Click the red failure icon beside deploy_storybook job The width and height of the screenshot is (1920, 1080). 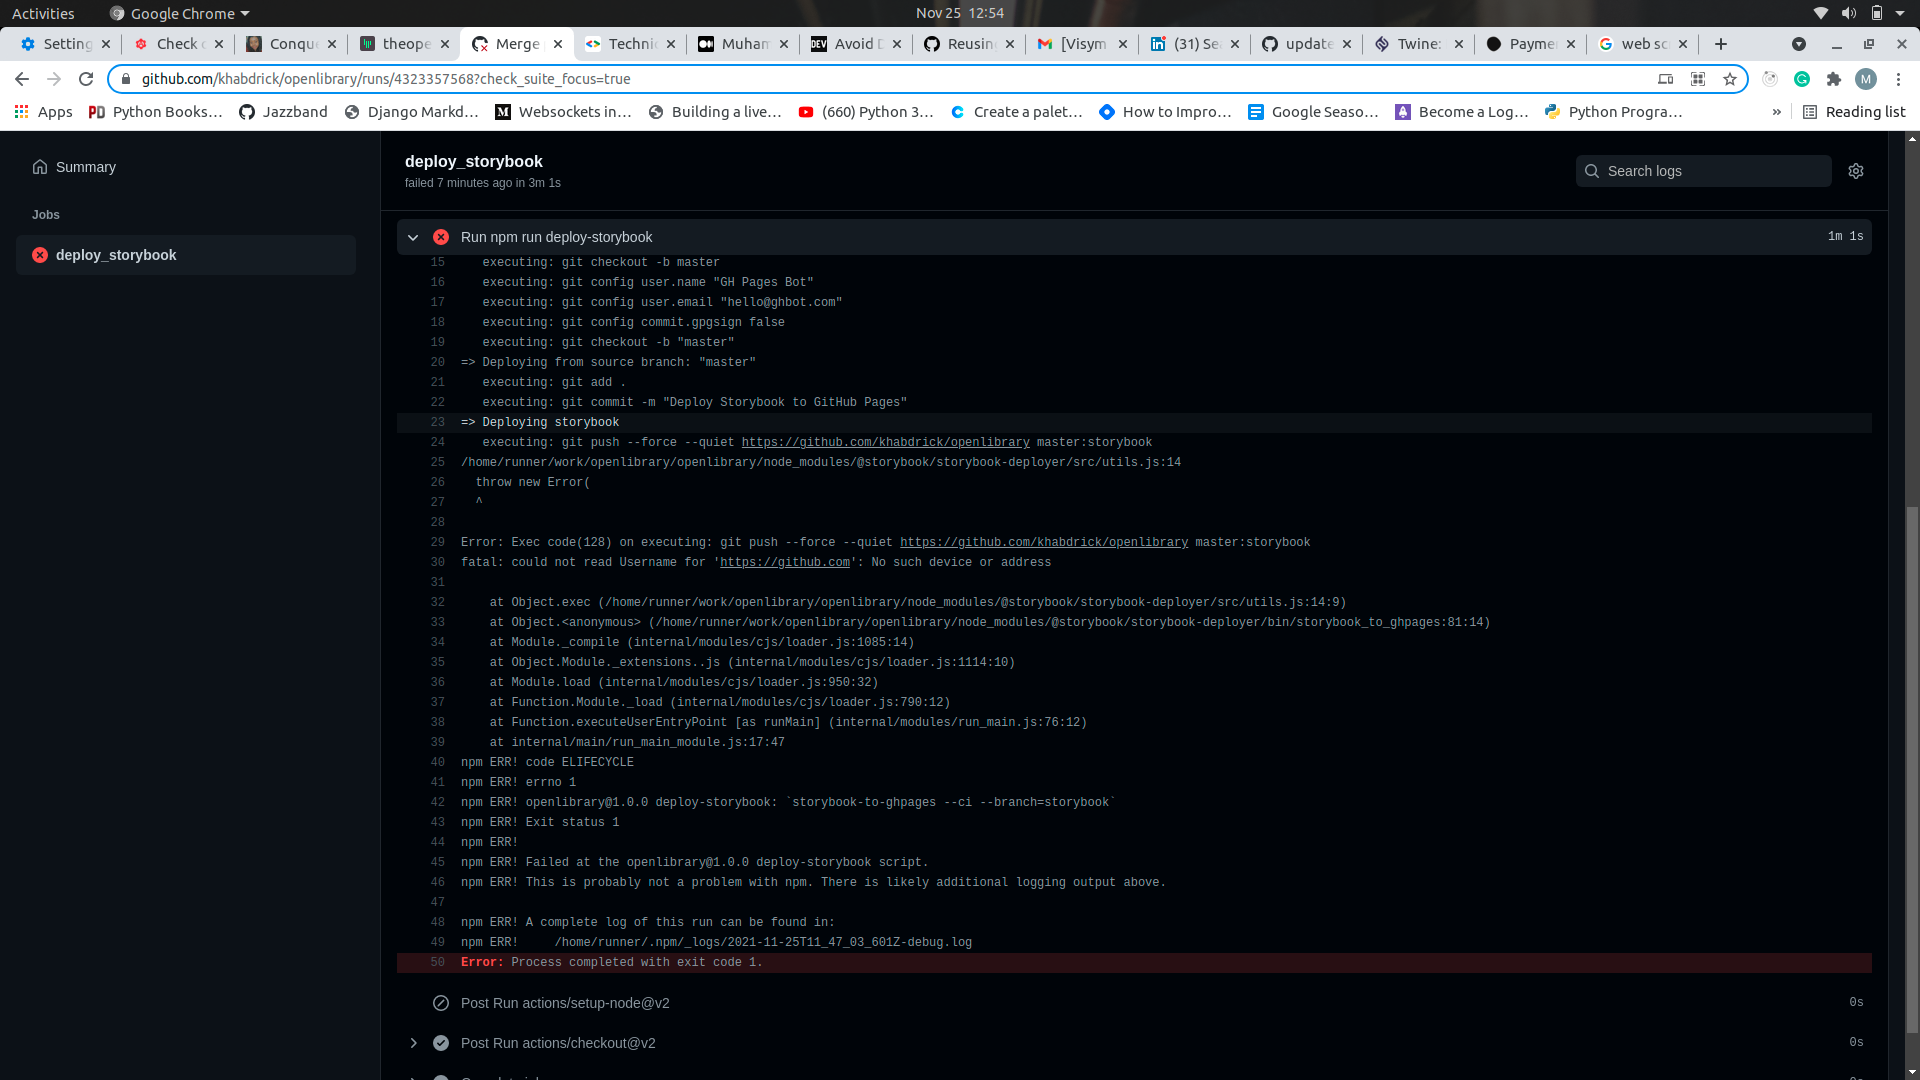(40, 255)
